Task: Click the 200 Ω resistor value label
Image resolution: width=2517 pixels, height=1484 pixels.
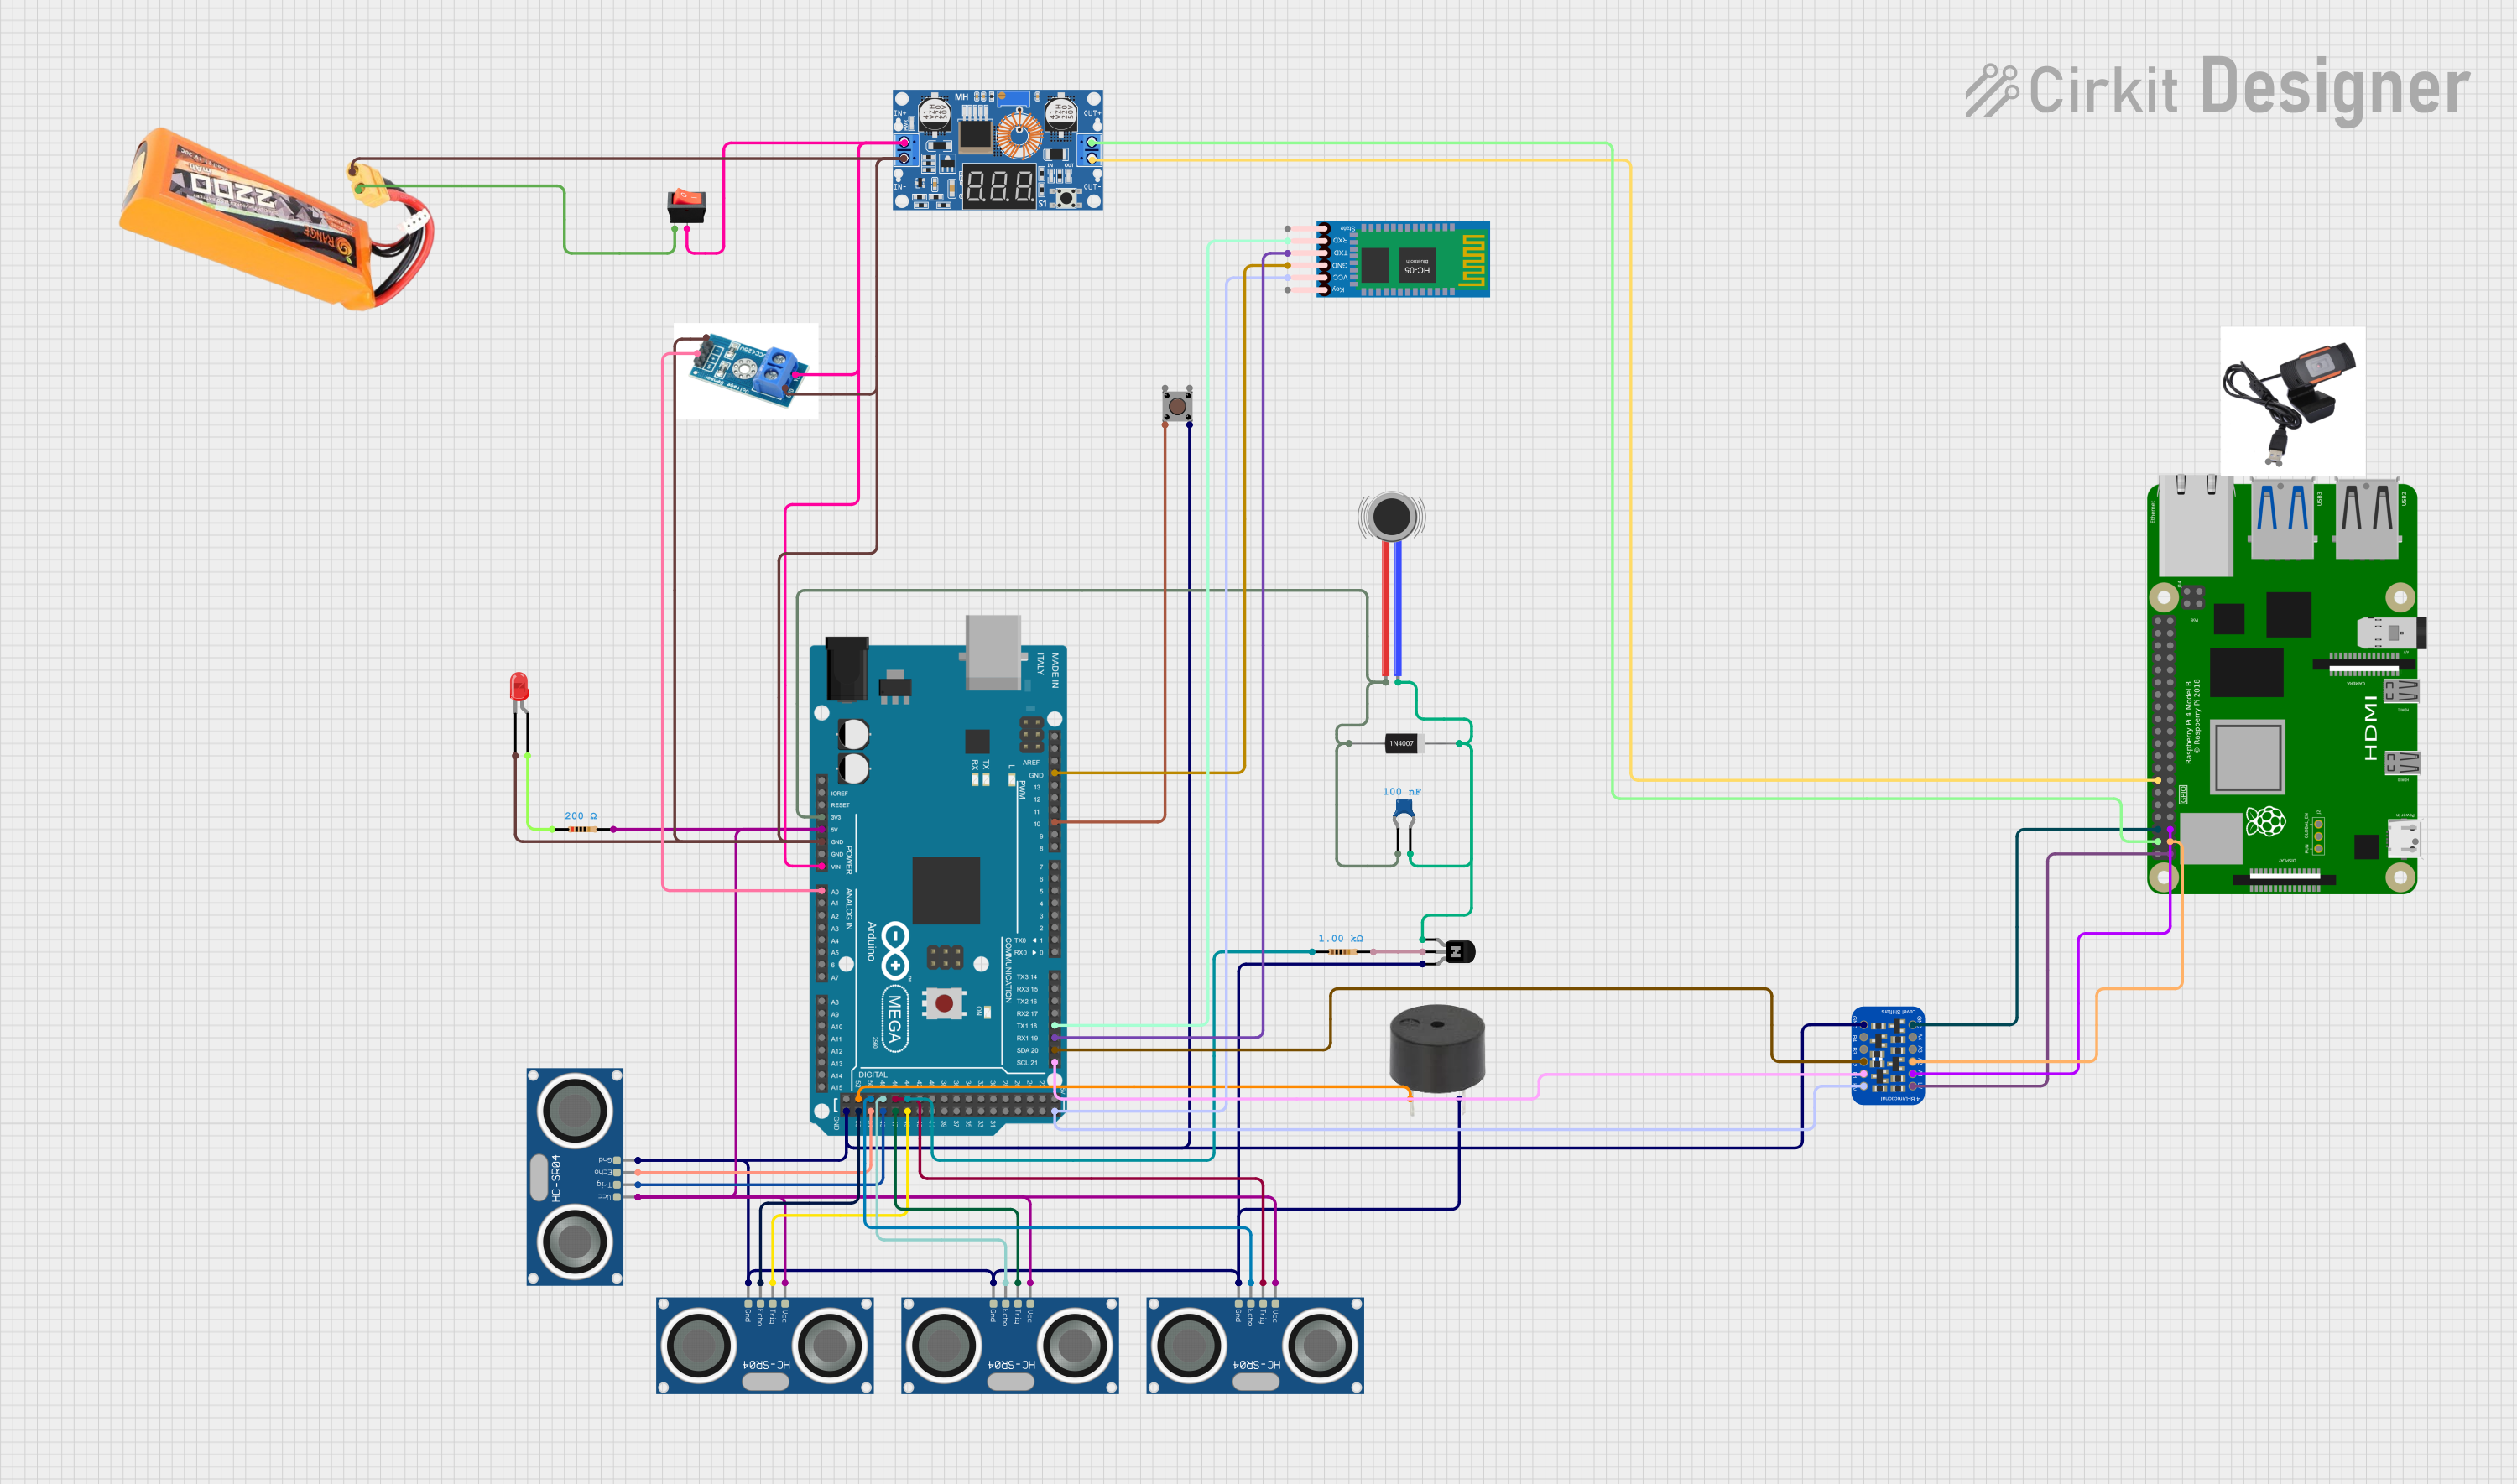Action: click(x=581, y=816)
